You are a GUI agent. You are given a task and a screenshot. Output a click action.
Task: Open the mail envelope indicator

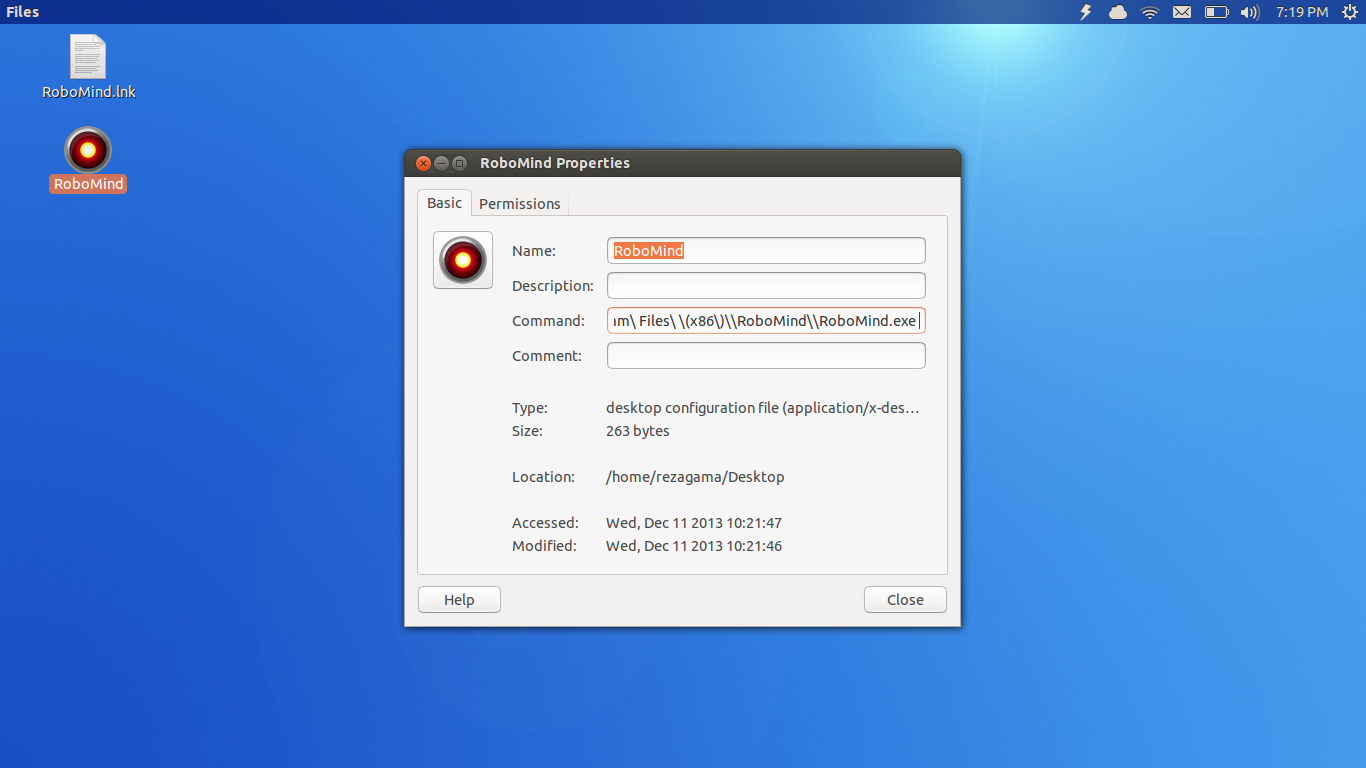[1182, 12]
